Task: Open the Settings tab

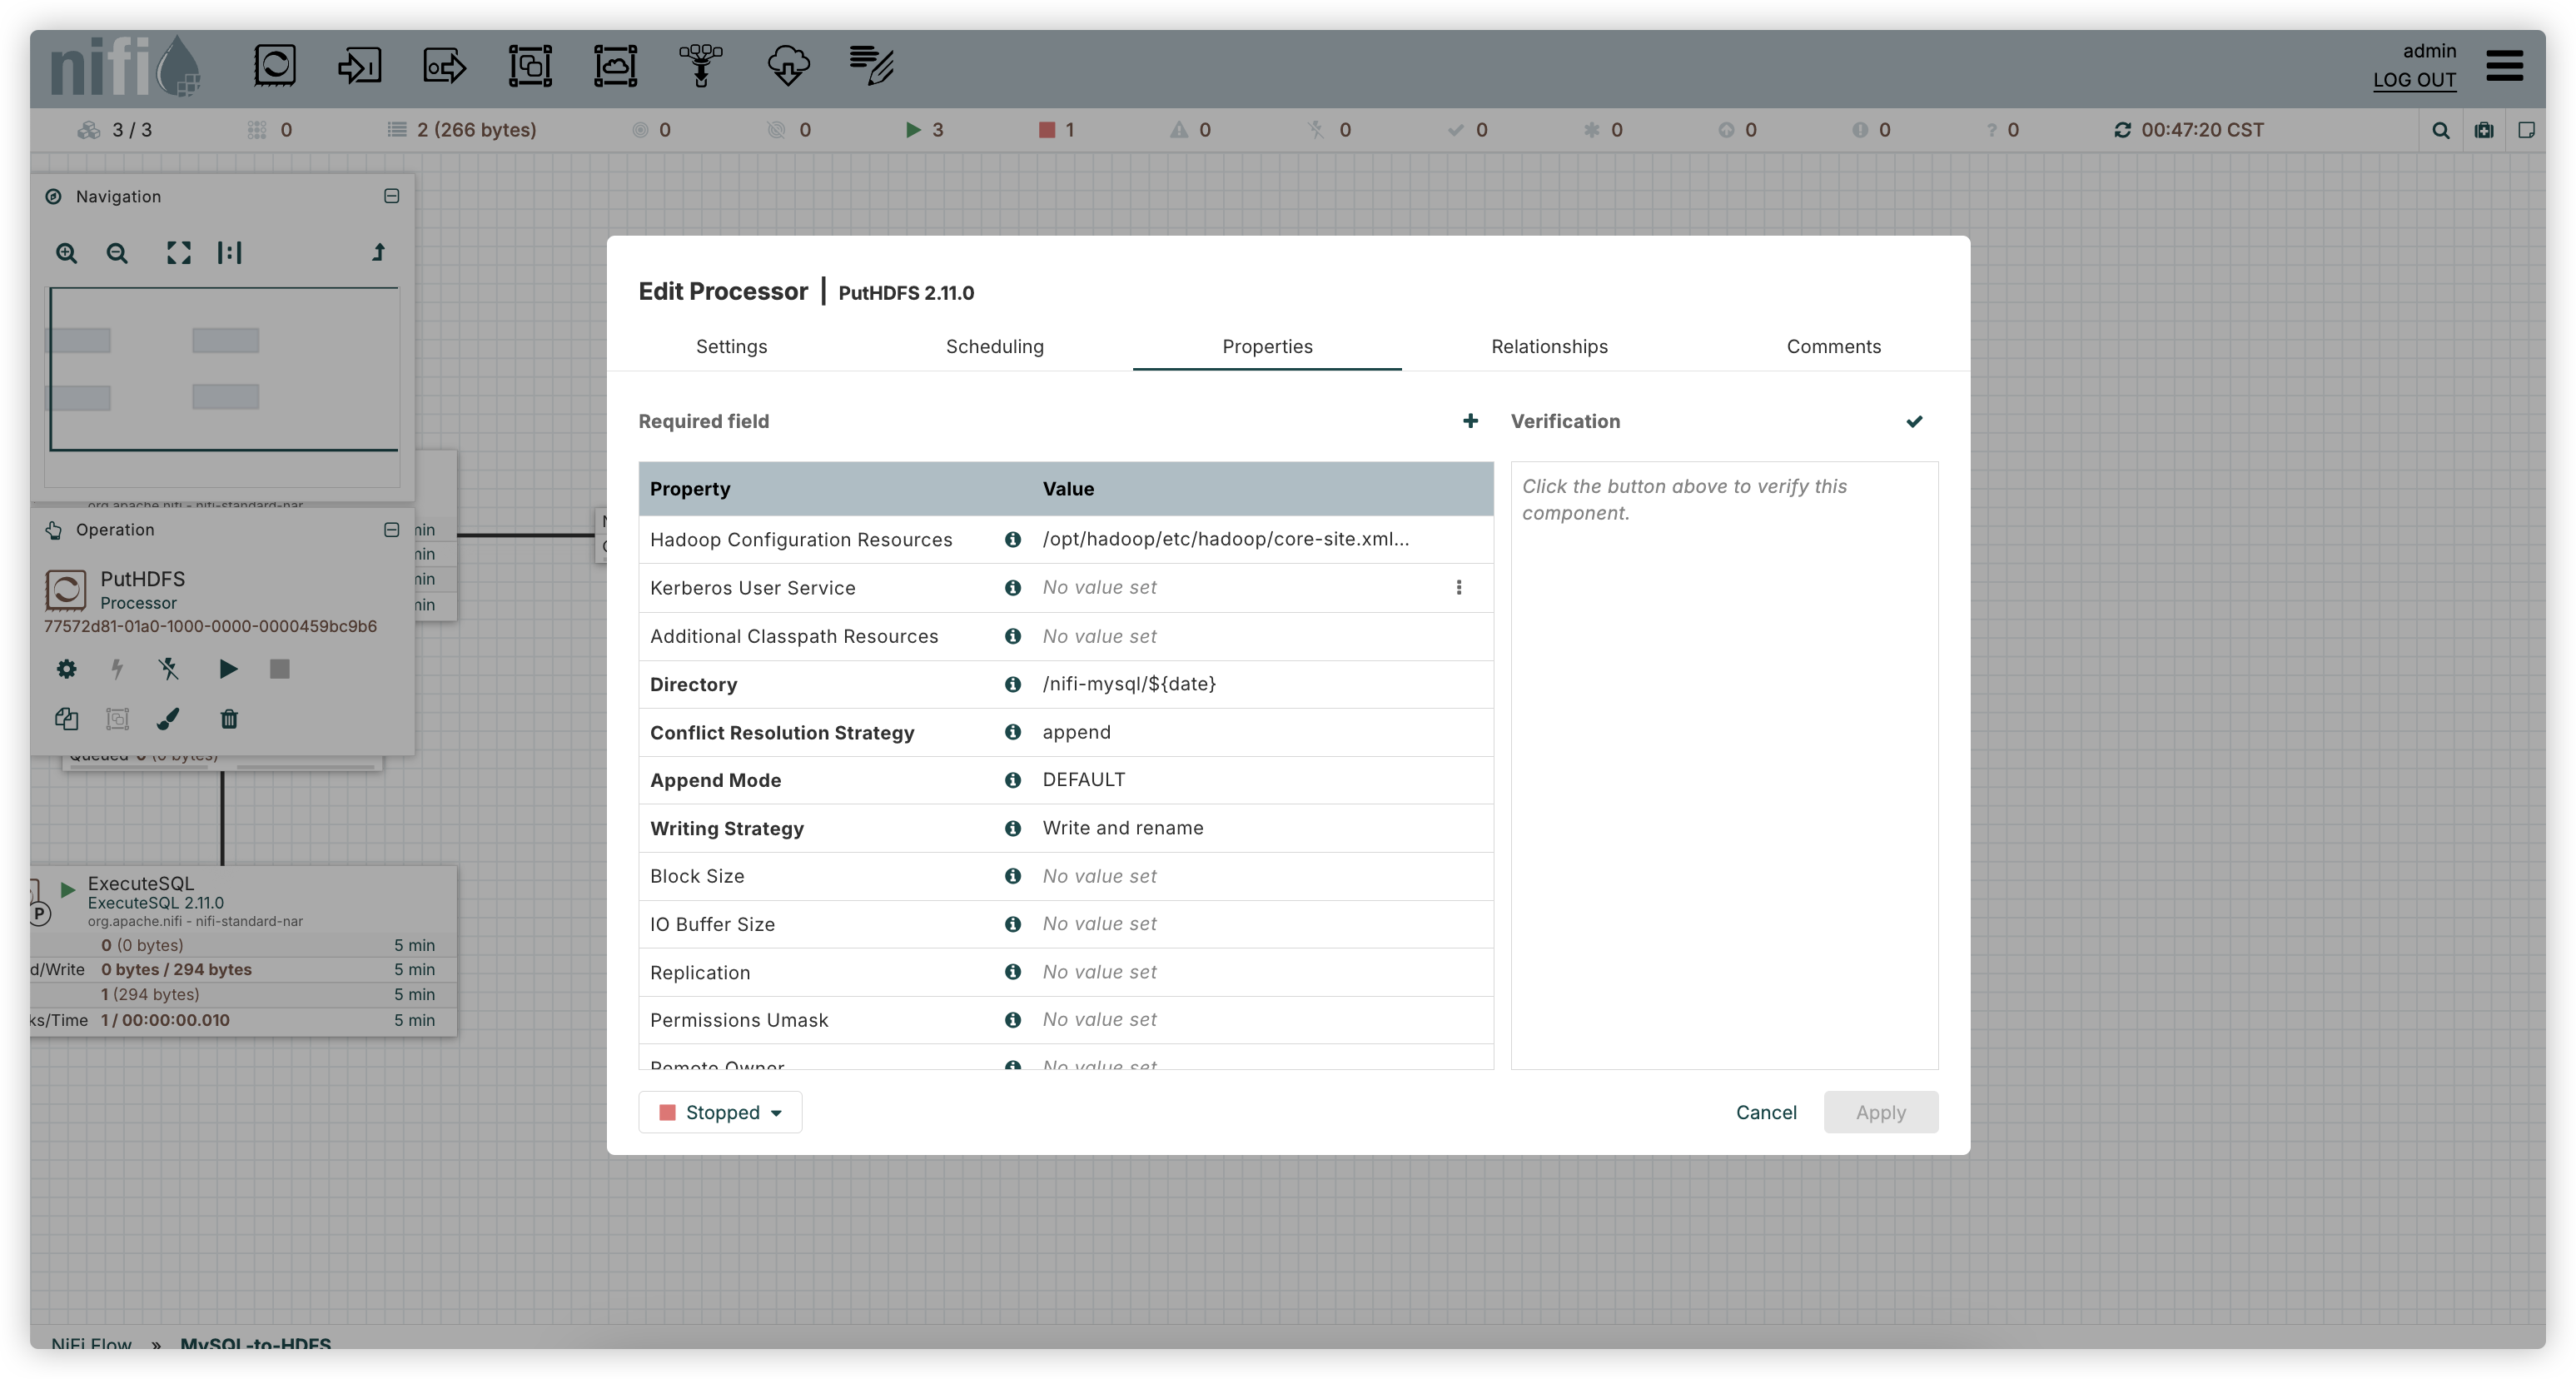Action: click(x=731, y=346)
